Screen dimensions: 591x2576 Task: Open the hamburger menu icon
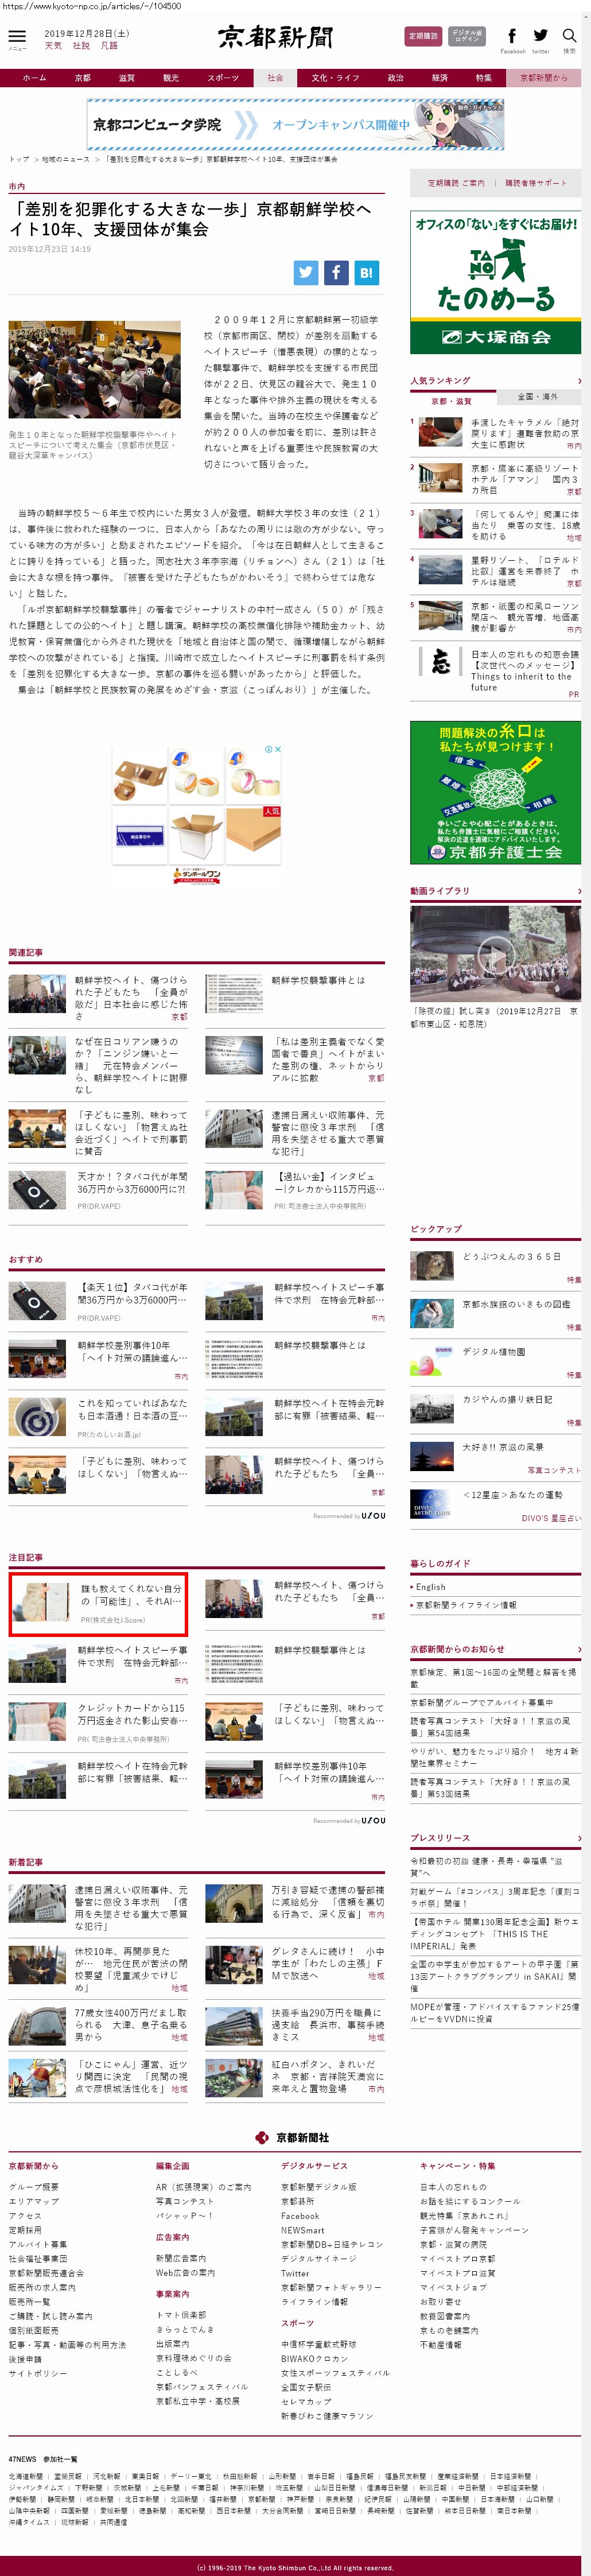coord(17,37)
